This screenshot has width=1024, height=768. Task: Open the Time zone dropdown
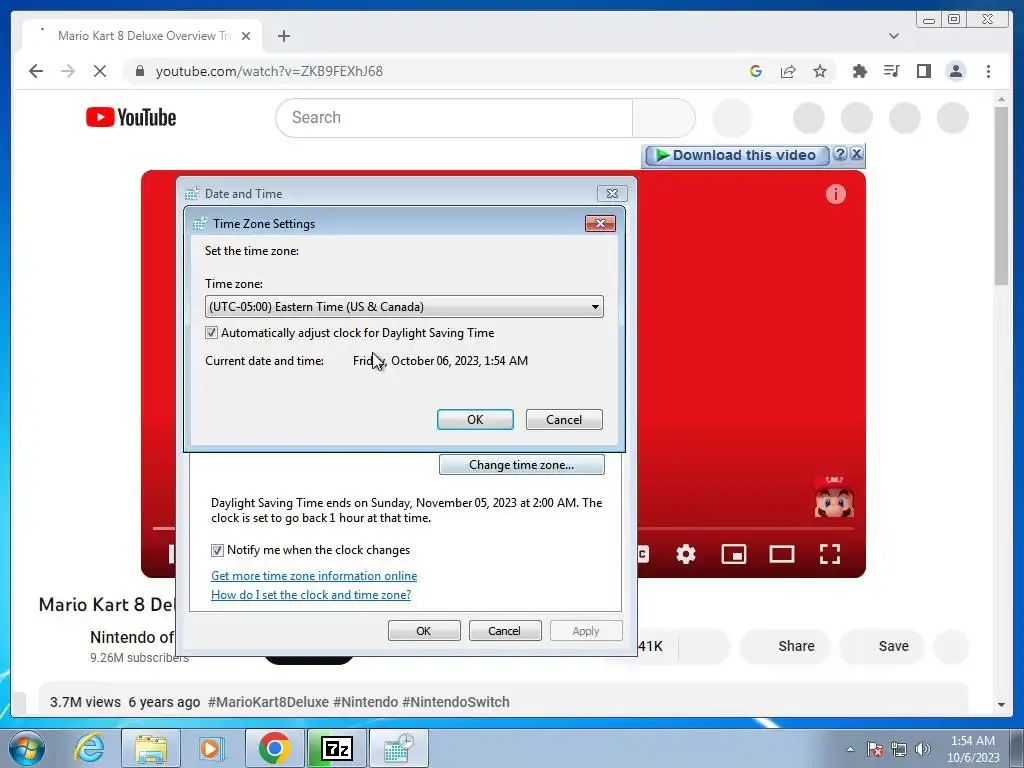[404, 306]
